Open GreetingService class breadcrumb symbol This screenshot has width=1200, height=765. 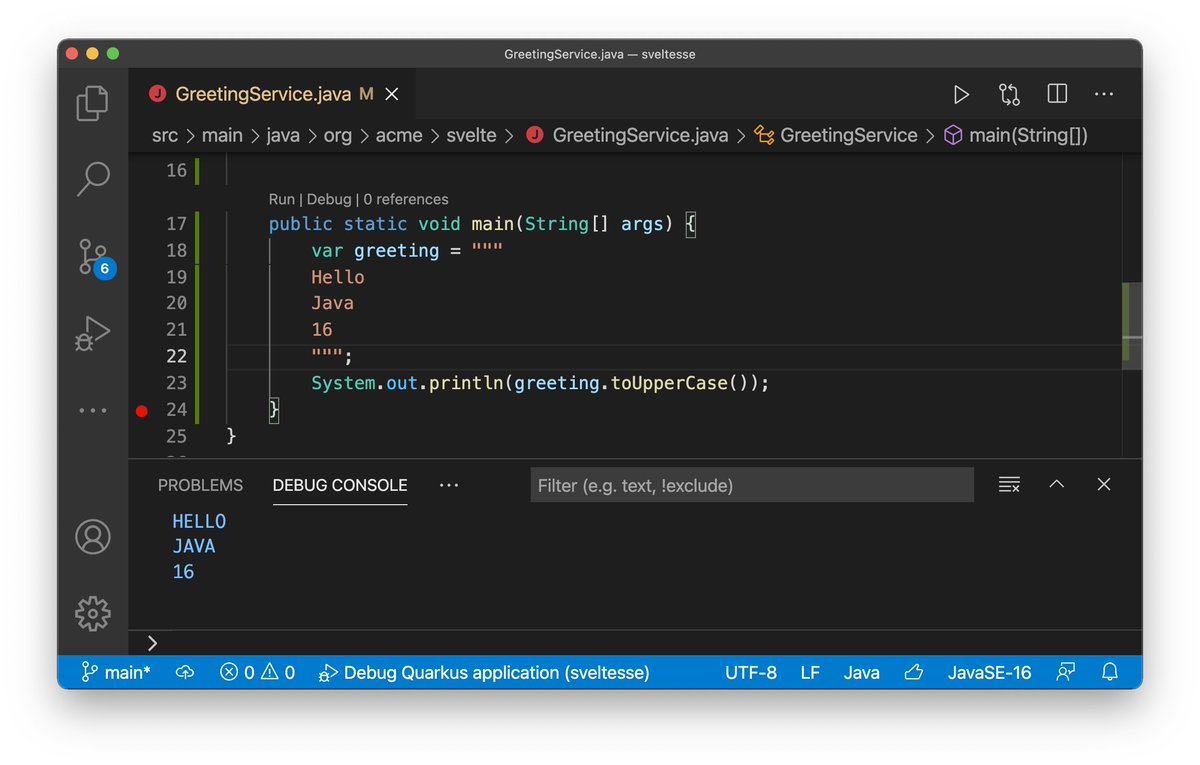point(837,135)
